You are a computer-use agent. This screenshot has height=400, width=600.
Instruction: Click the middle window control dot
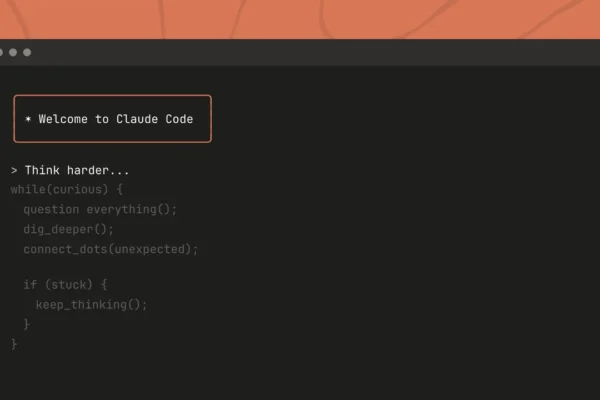pyautogui.click(x=13, y=52)
